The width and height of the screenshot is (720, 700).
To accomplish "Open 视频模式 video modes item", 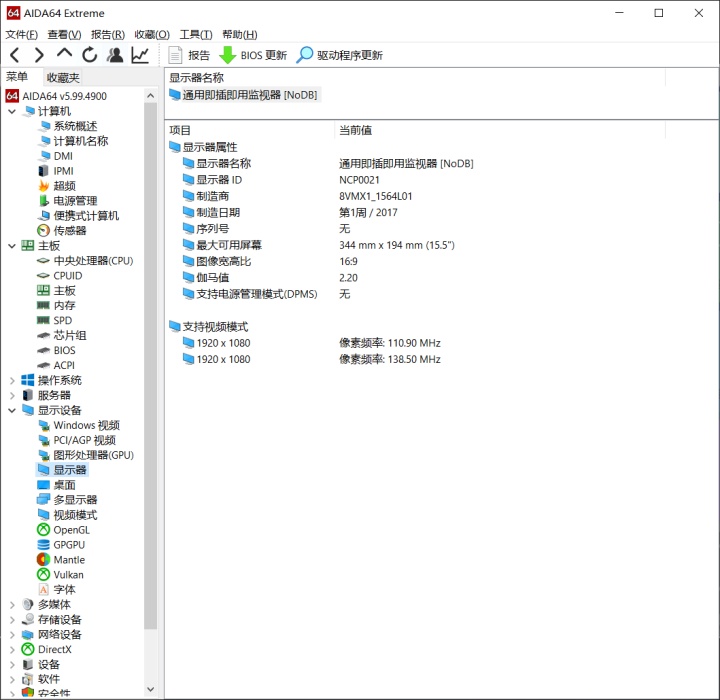I will (x=67, y=515).
